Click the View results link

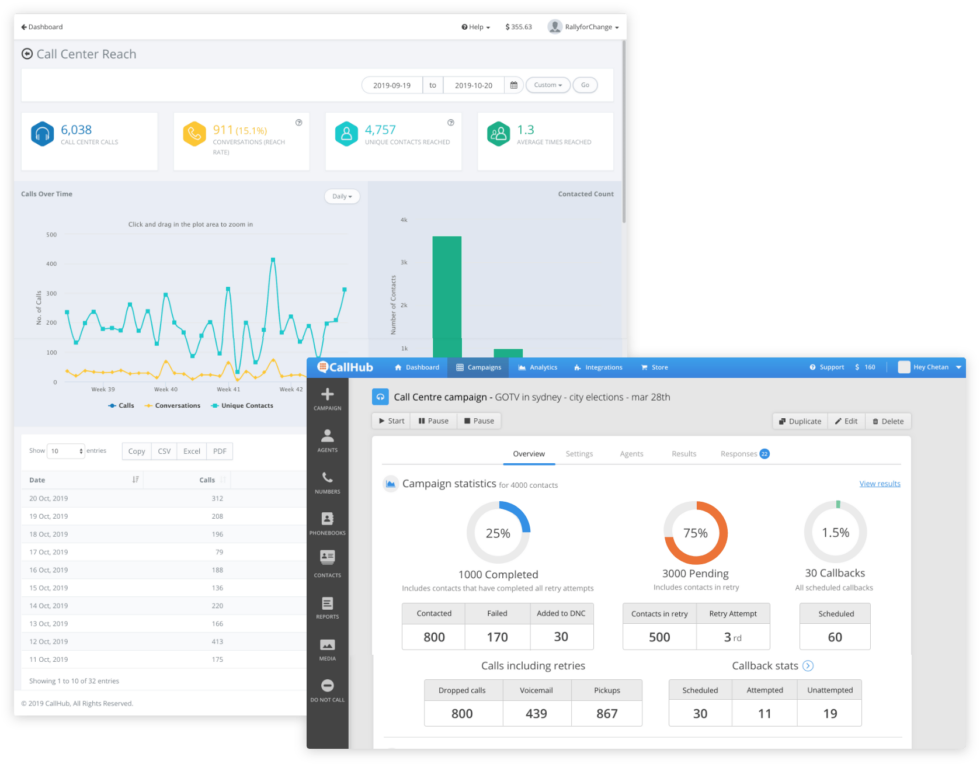click(x=879, y=483)
